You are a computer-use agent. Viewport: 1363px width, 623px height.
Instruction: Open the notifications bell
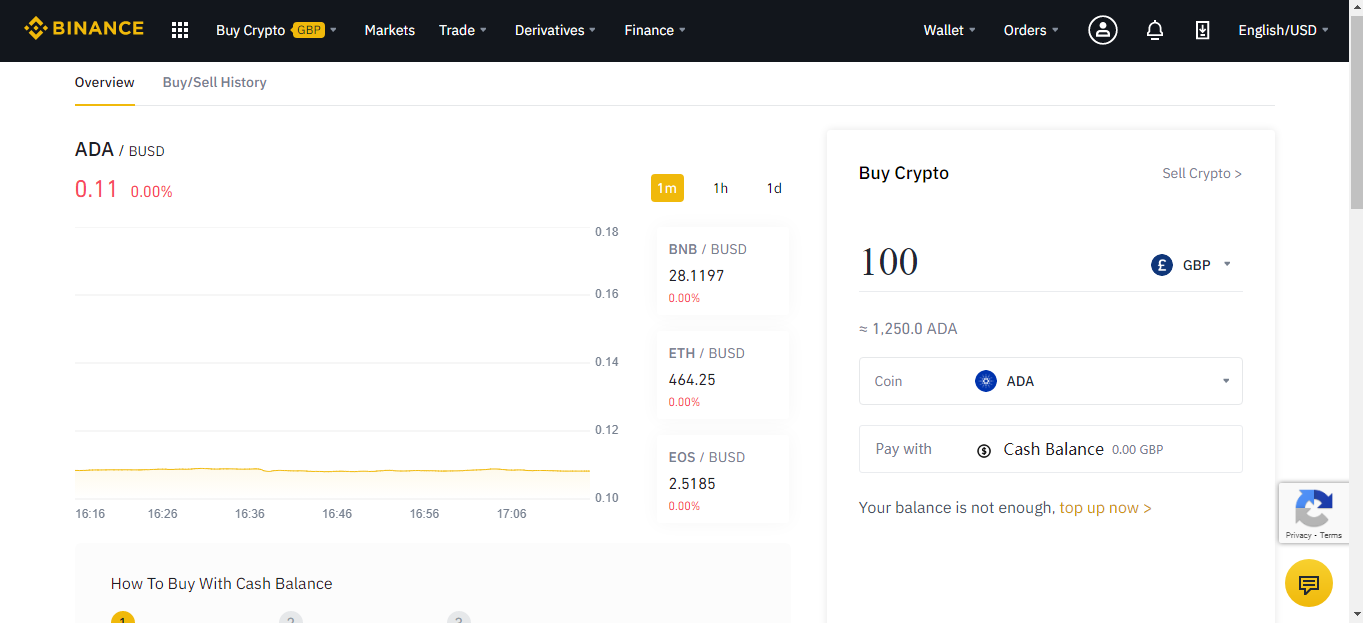[x=1155, y=30]
